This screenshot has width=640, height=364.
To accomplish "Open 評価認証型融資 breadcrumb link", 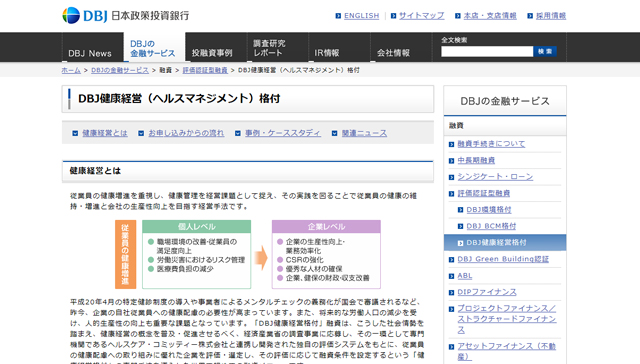I will pos(205,70).
